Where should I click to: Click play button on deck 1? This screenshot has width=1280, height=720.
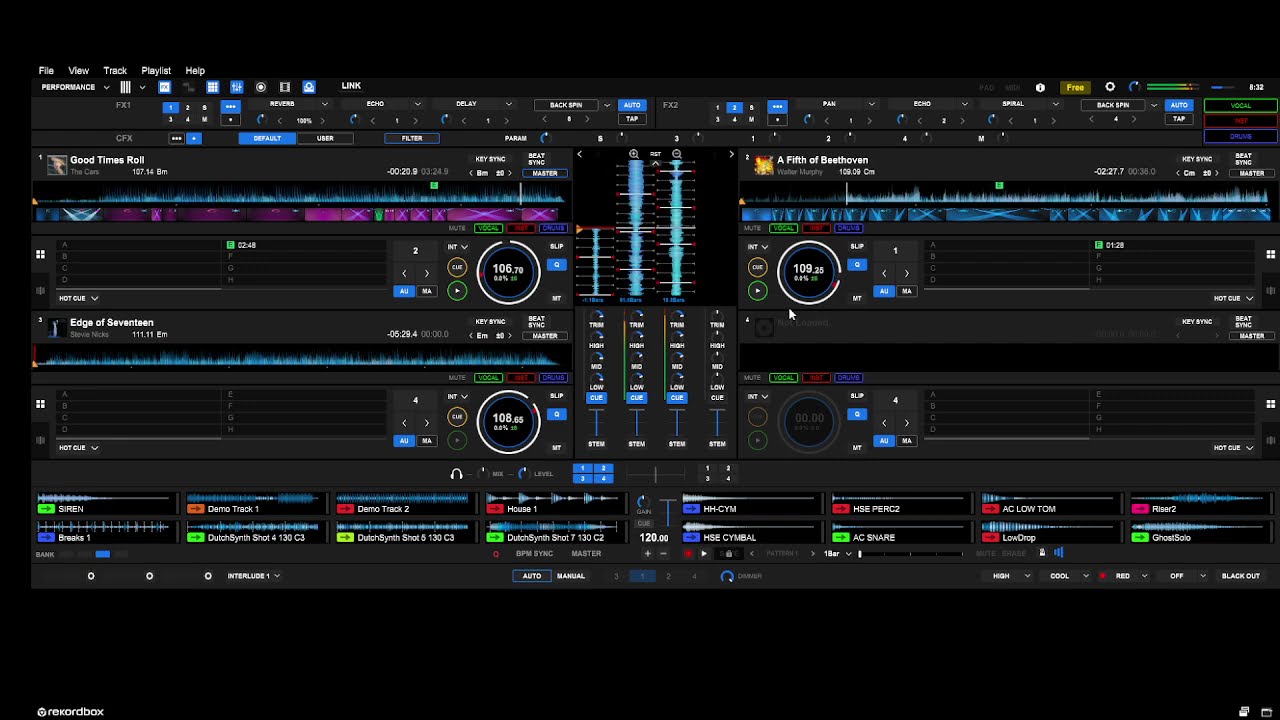pyautogui.click(x=457, y=291)
